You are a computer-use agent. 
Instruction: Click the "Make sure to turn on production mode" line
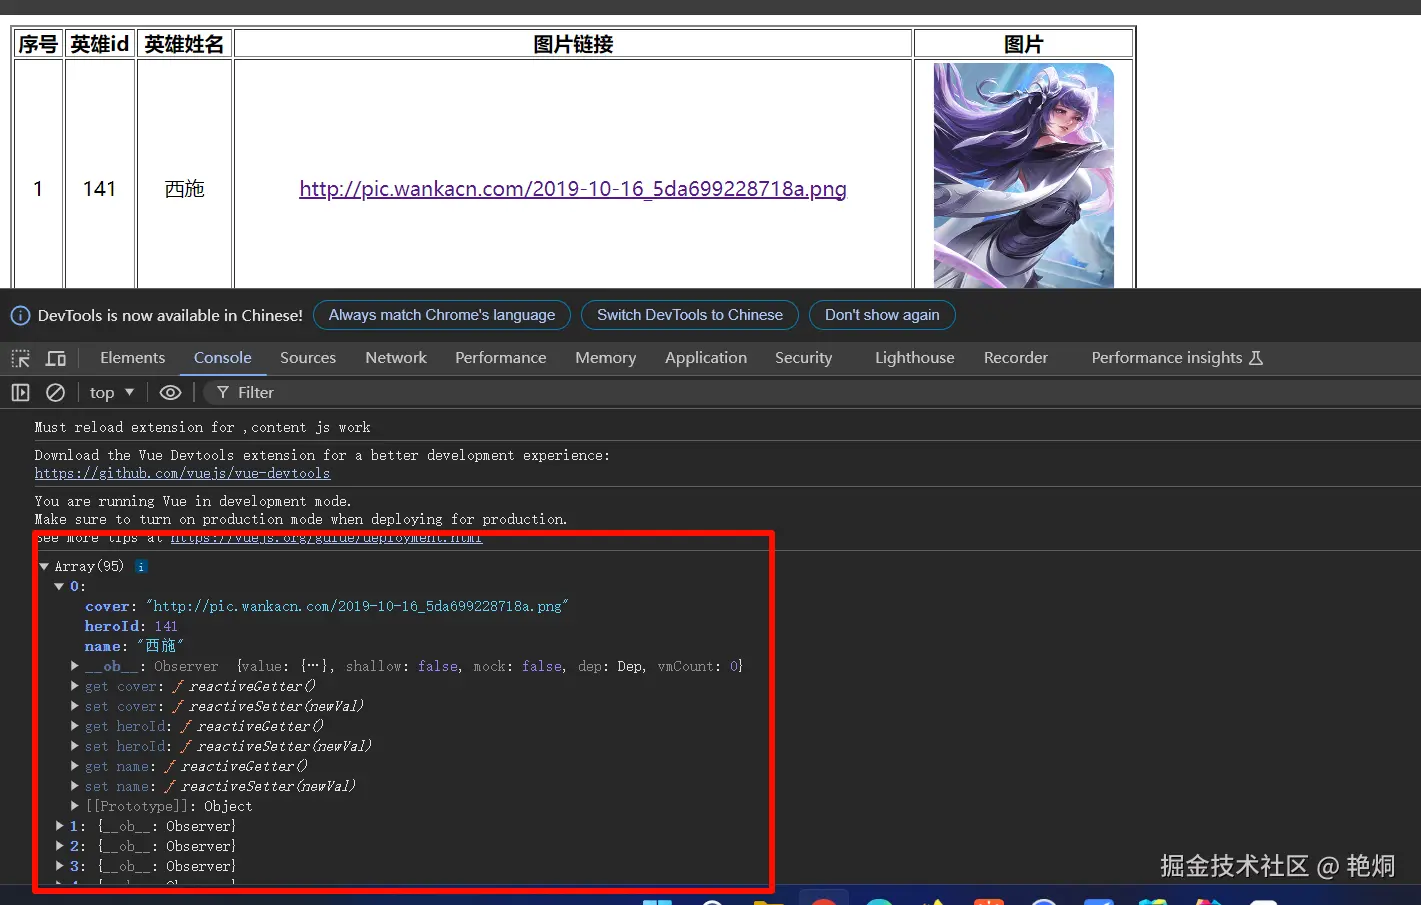(300, 520)
